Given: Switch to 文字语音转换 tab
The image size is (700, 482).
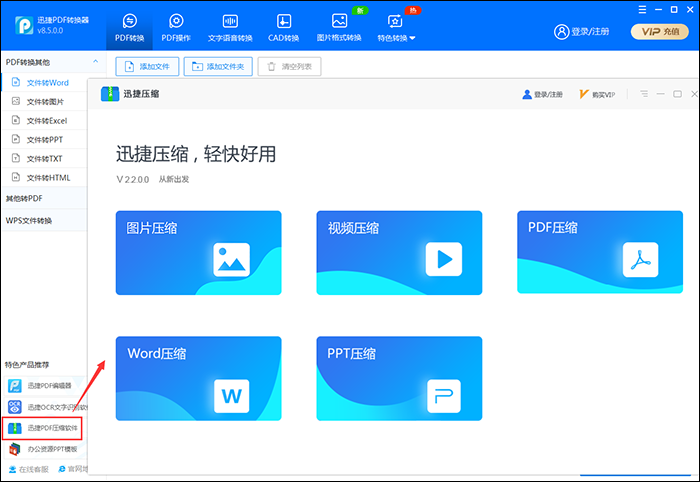Looking at the screenshot, I should point(230,28).
